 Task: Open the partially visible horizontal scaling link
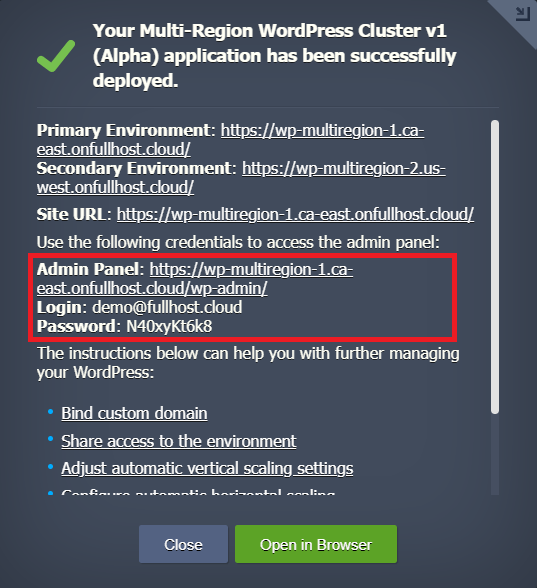pos(198,492)
